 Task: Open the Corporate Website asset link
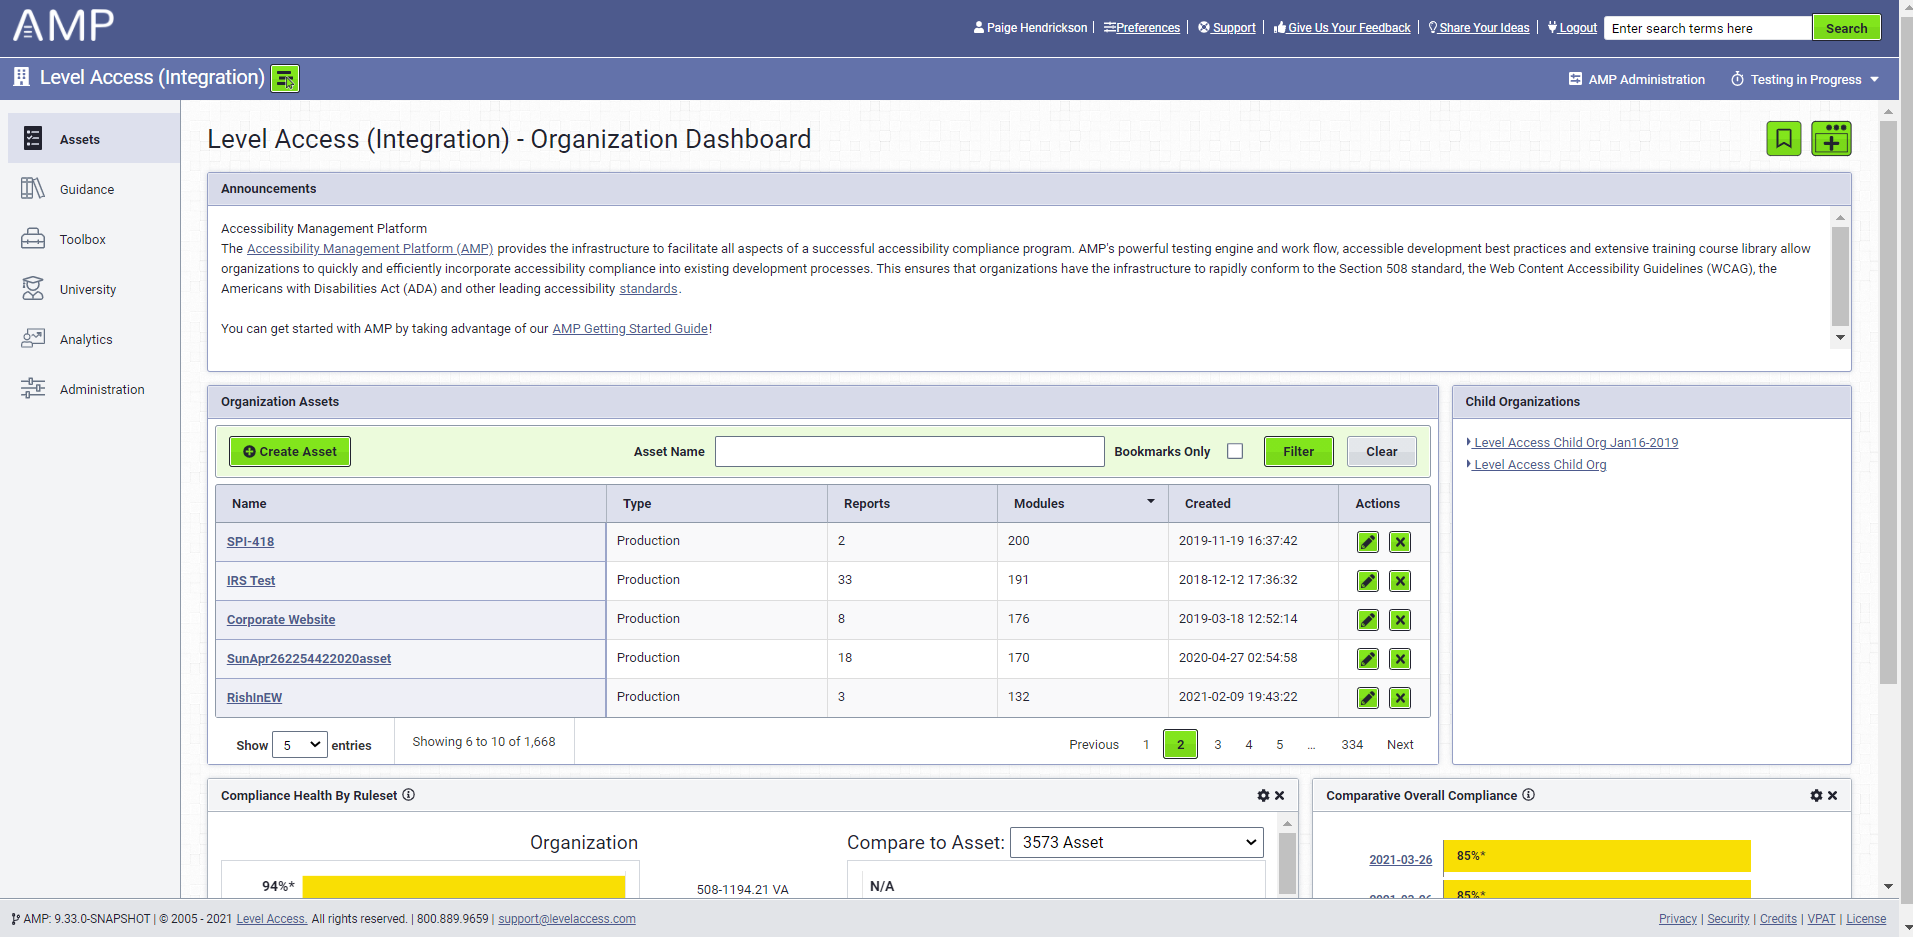281,620
